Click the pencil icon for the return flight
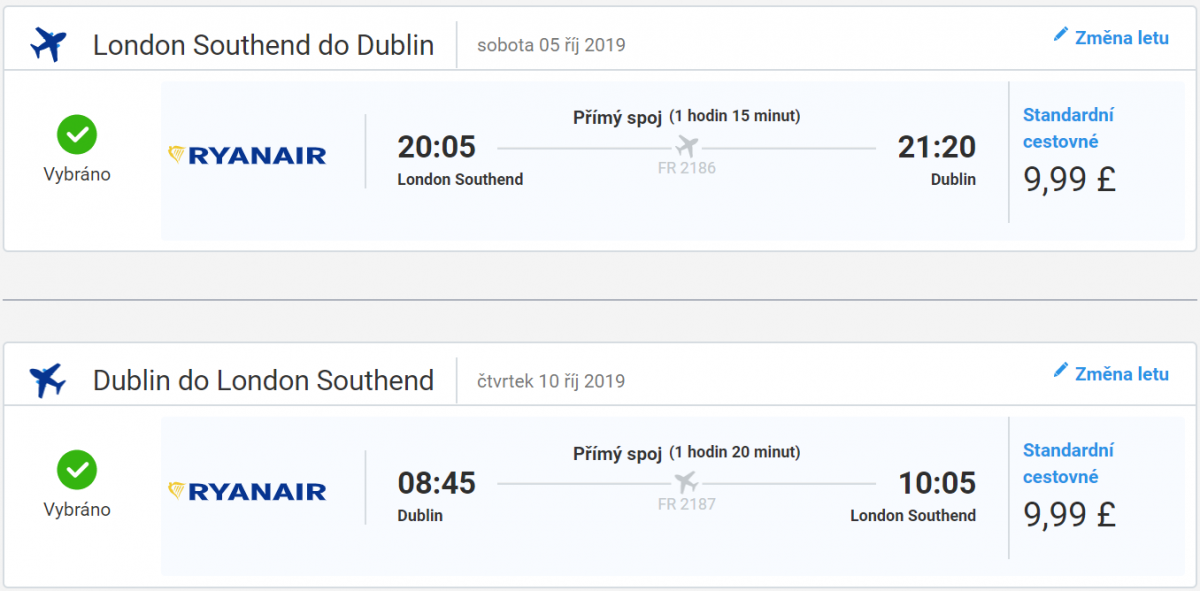The width and height of the screenshot is (1200, 591). click(1061, 371)
